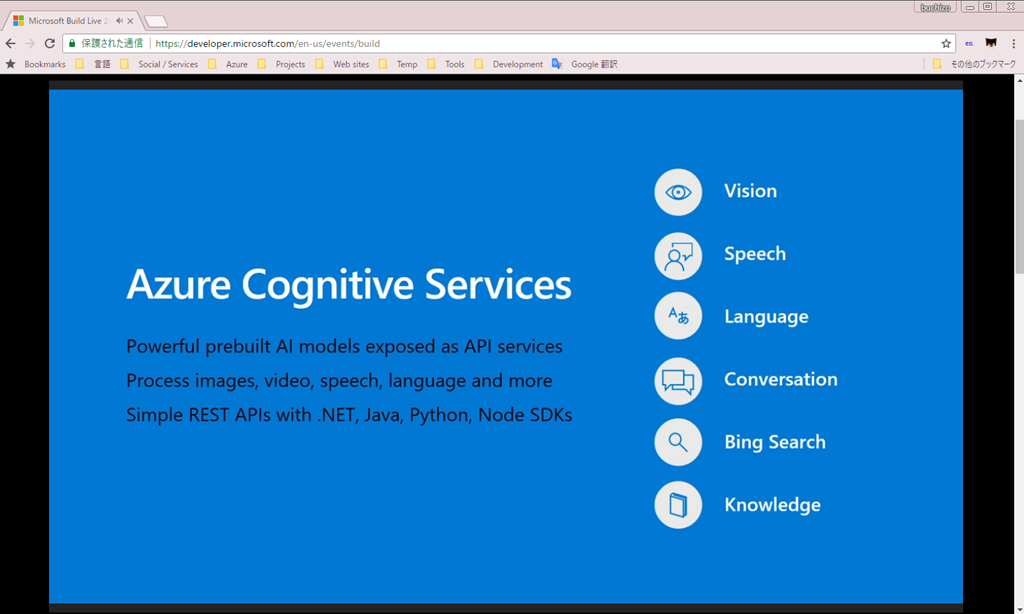Open the Social / Services bookmarks folder
Screen dimensions: 1024x614
(159, 64)
